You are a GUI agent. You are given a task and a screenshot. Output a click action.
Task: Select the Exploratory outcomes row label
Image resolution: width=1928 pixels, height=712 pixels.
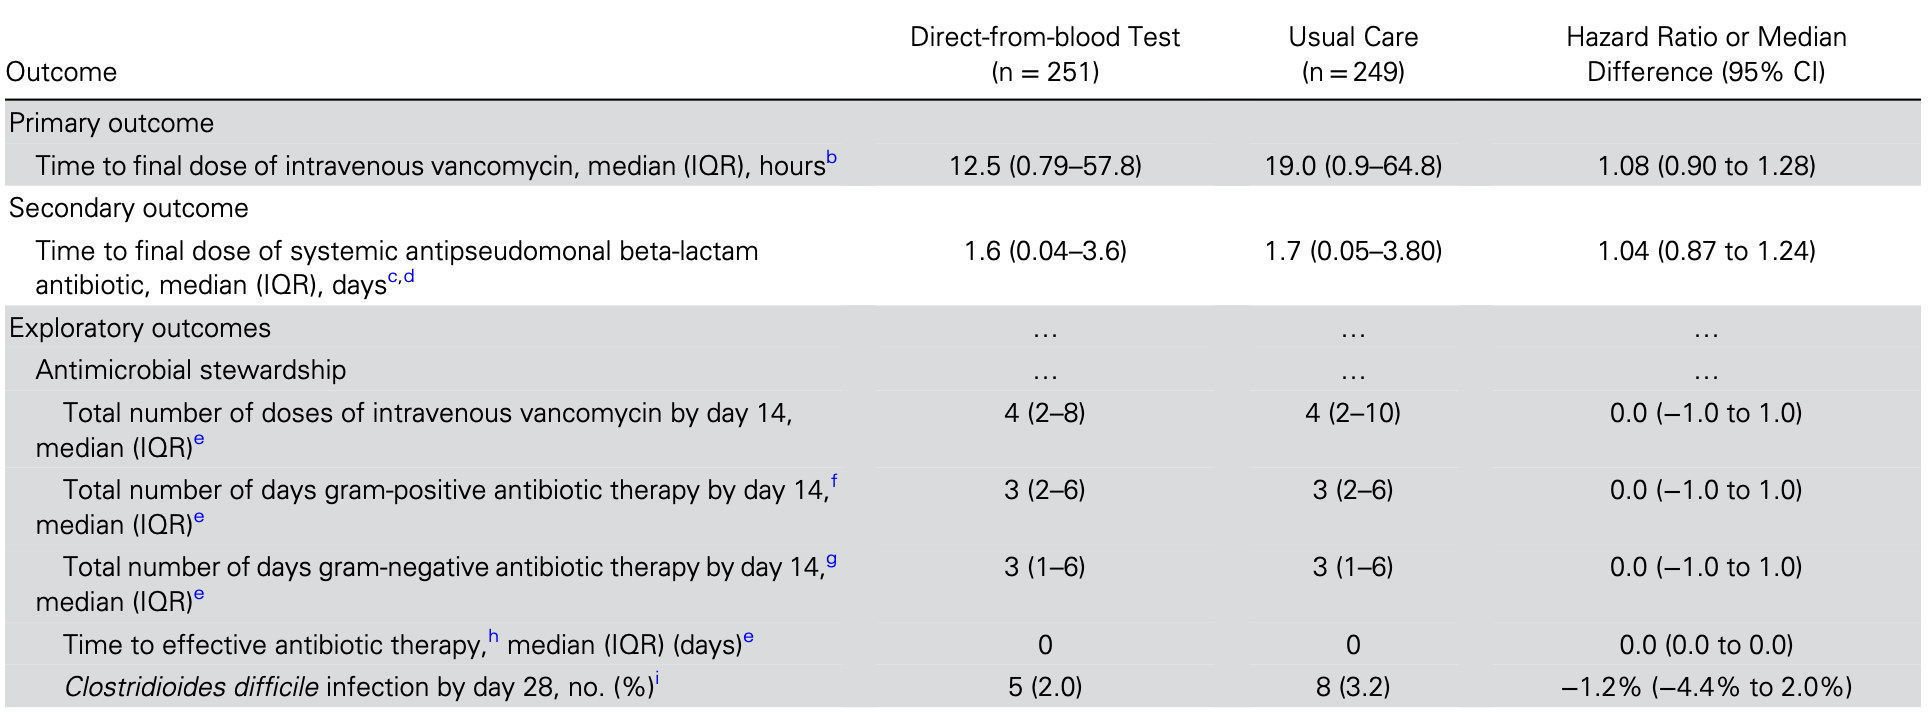point(140,328)
